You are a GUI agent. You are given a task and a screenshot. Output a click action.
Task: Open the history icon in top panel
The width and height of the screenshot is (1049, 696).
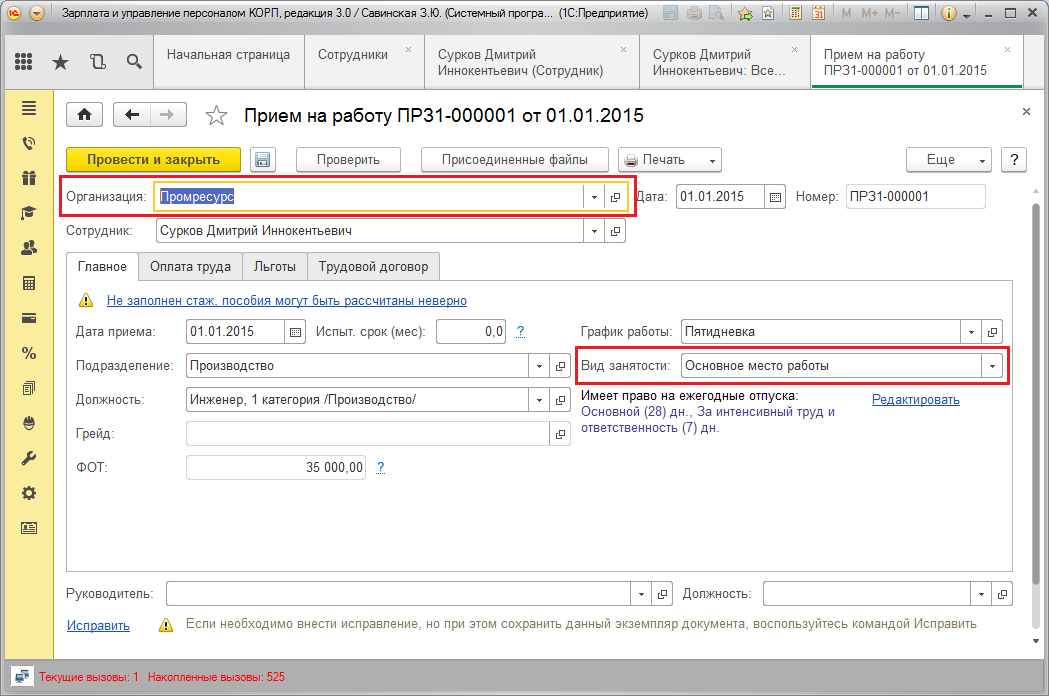(98, 62)
